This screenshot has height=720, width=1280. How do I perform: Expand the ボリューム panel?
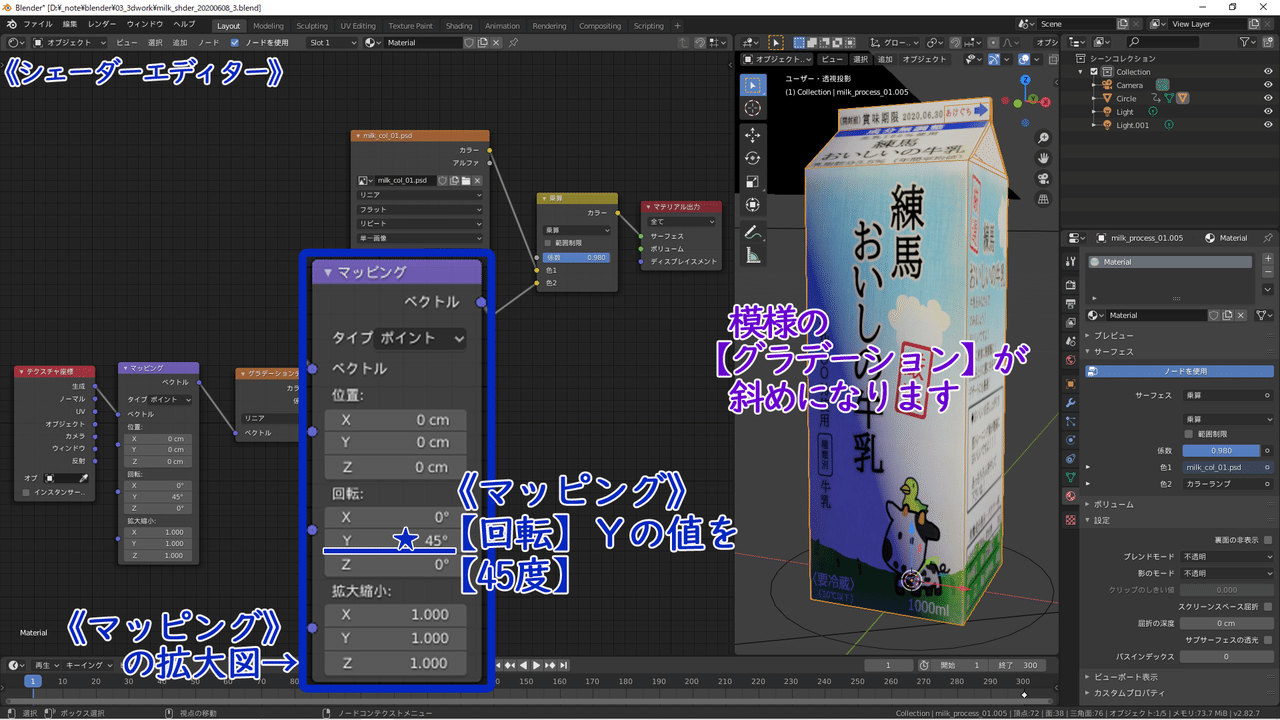(1115, 505)
